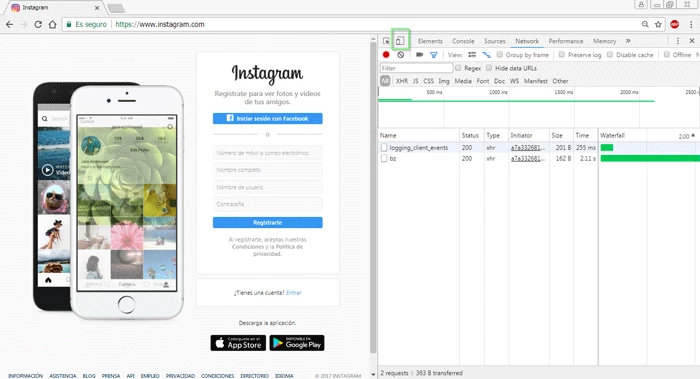Screen dimensions: 700x379
Task: Open initiator link for logging_client_events
Action: tap(528, 147)
